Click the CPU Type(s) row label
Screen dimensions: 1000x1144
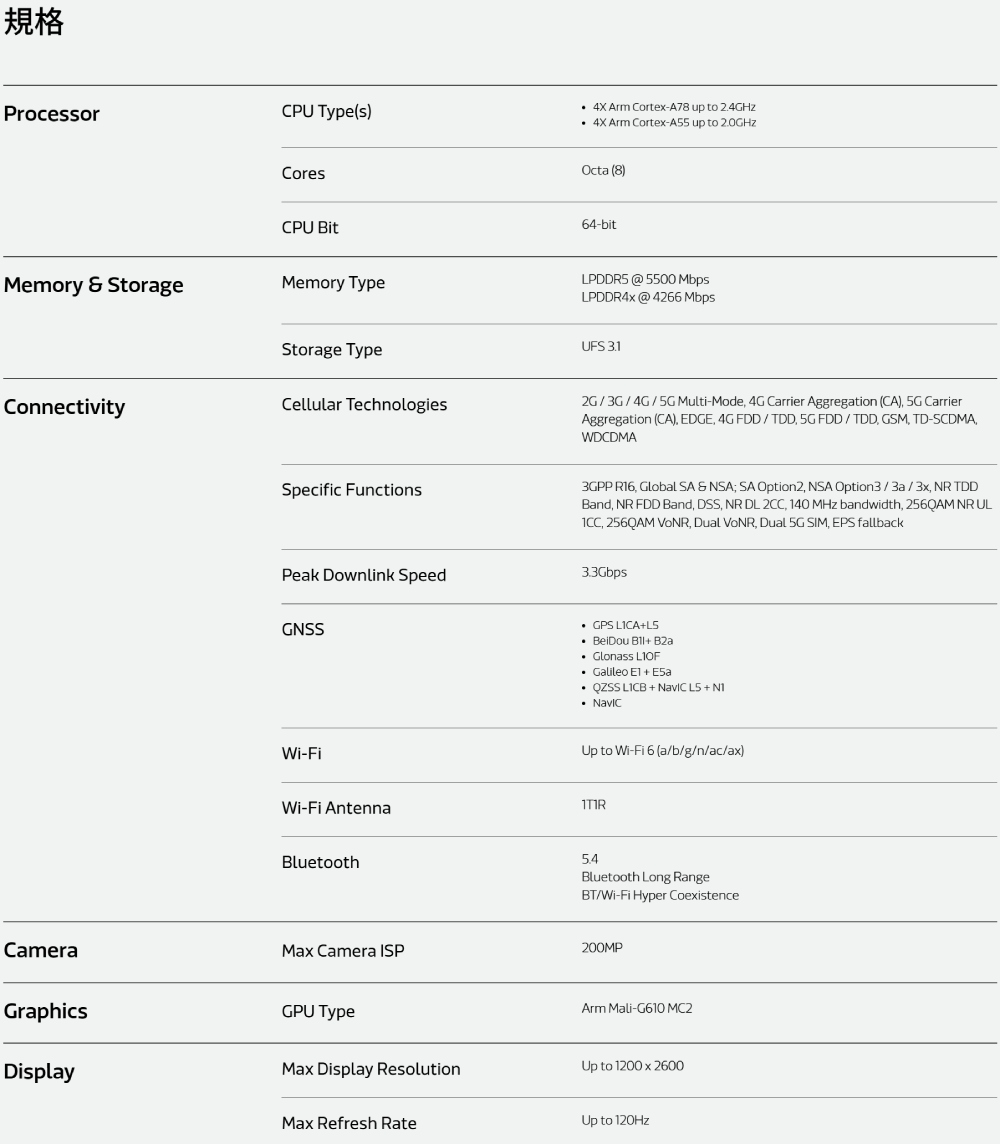[327, 111]
